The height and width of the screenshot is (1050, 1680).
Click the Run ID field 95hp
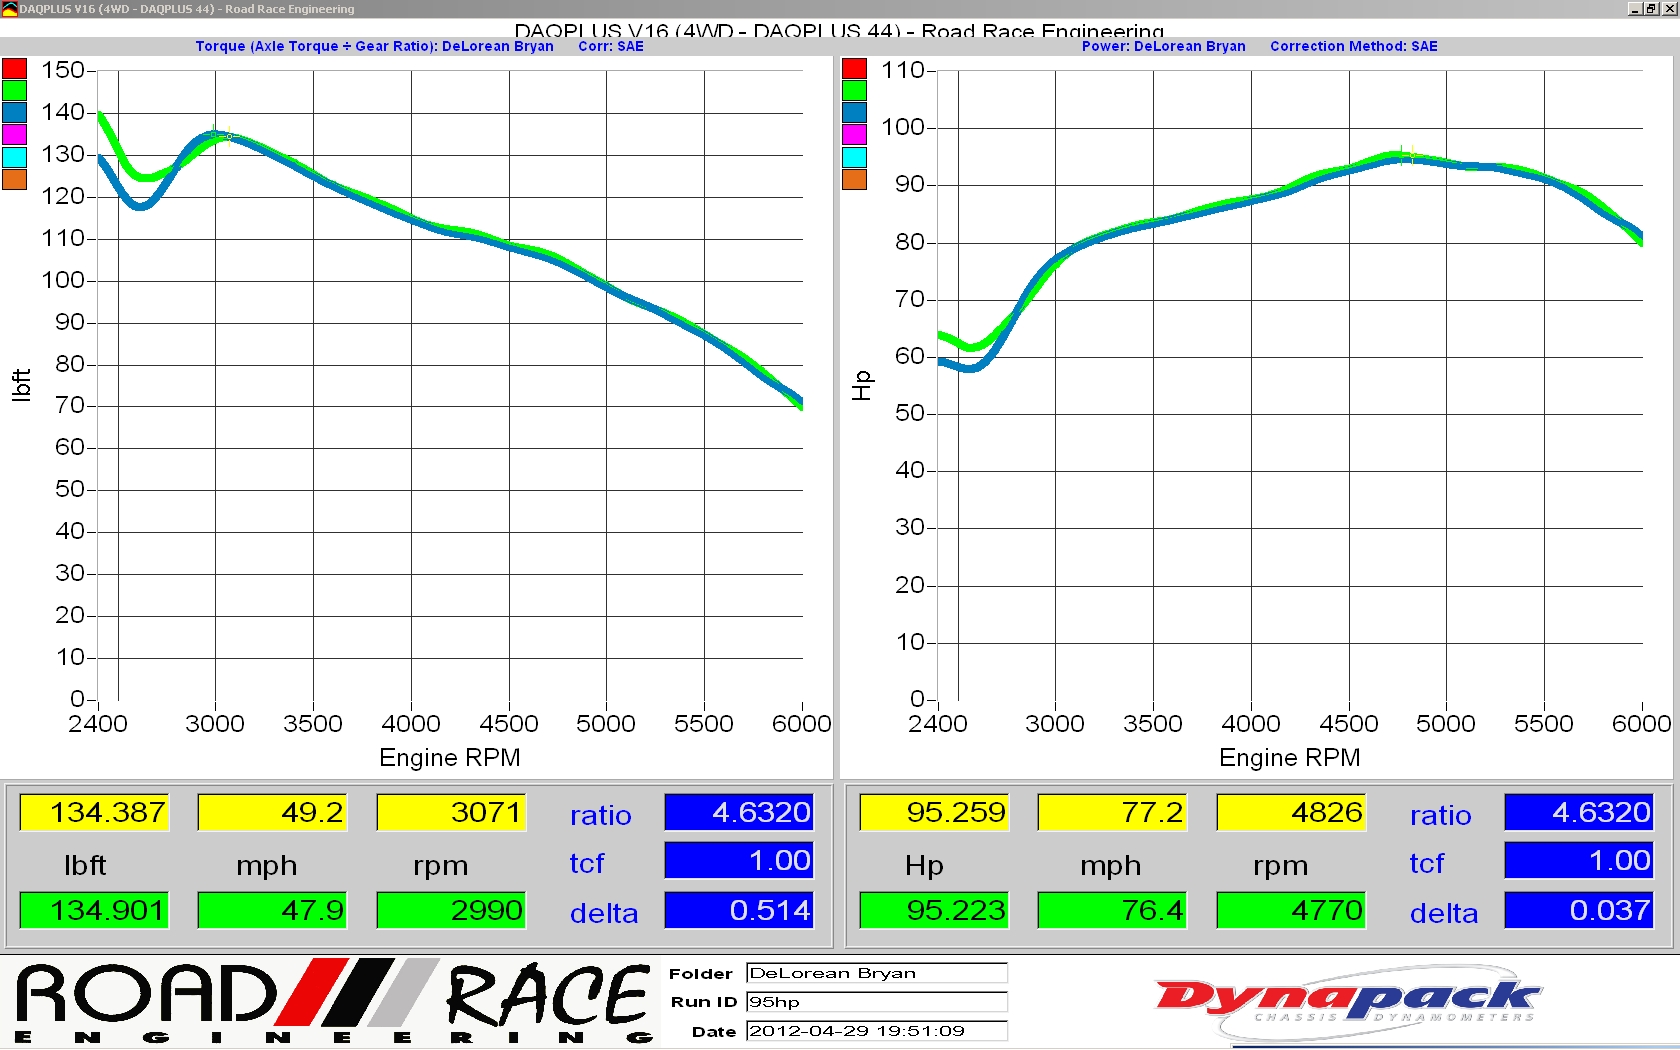(x=877, y=1002)
